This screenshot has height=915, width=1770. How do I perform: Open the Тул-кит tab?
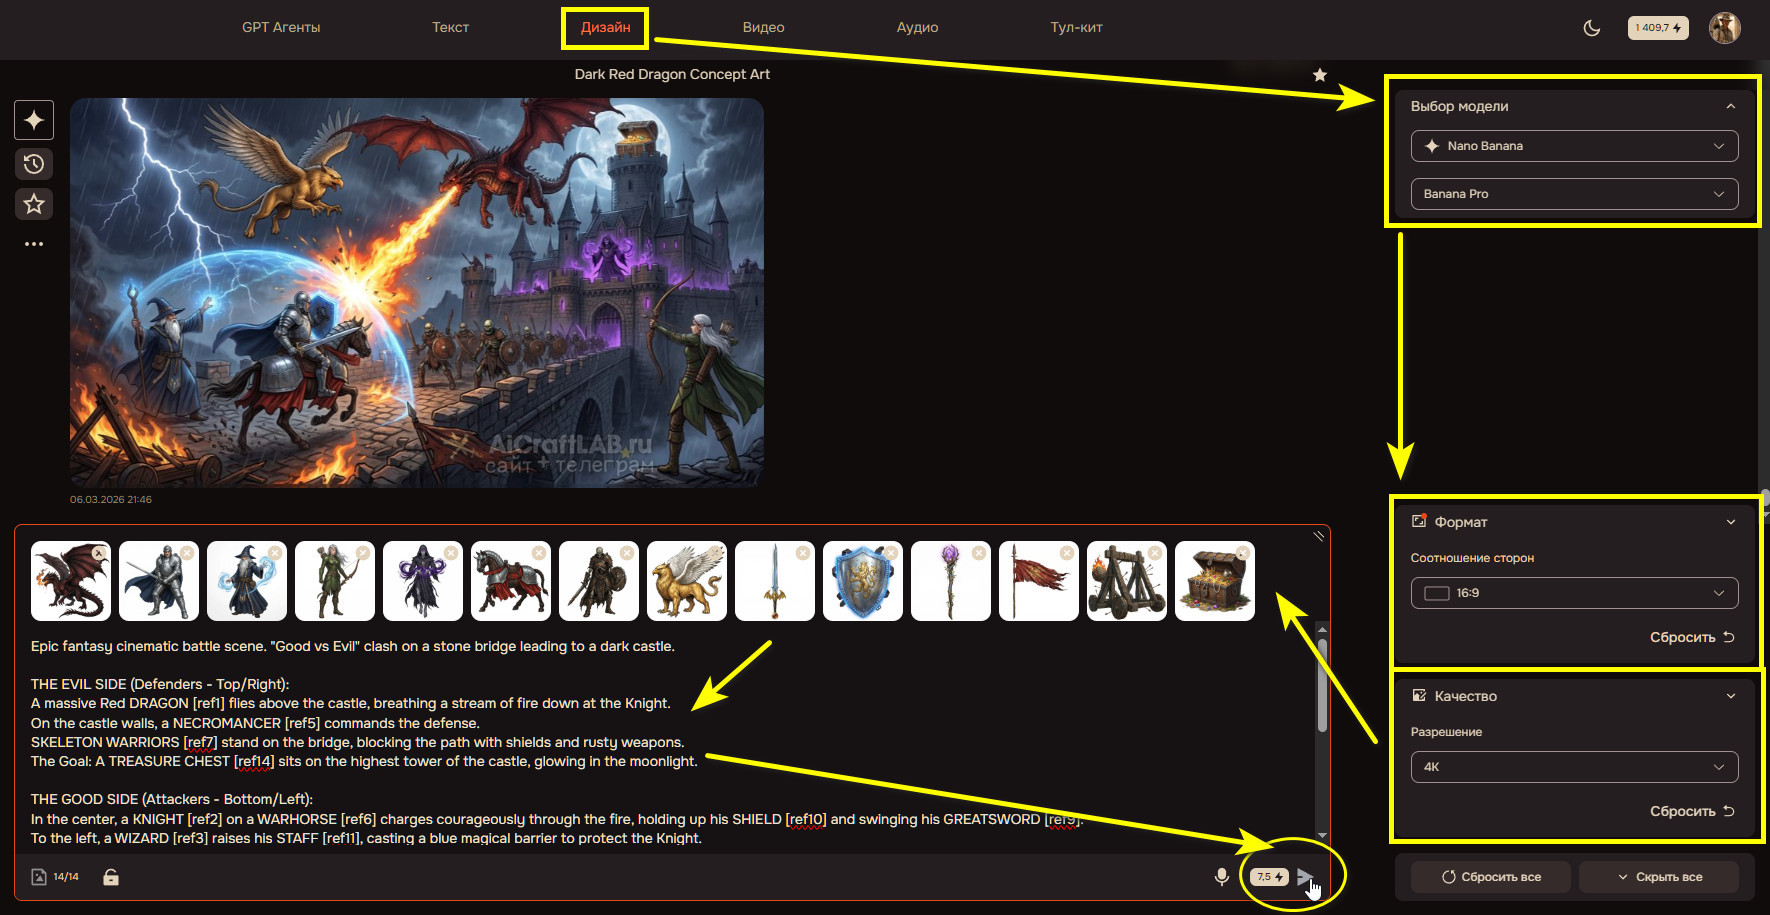tap(1076, 27)
